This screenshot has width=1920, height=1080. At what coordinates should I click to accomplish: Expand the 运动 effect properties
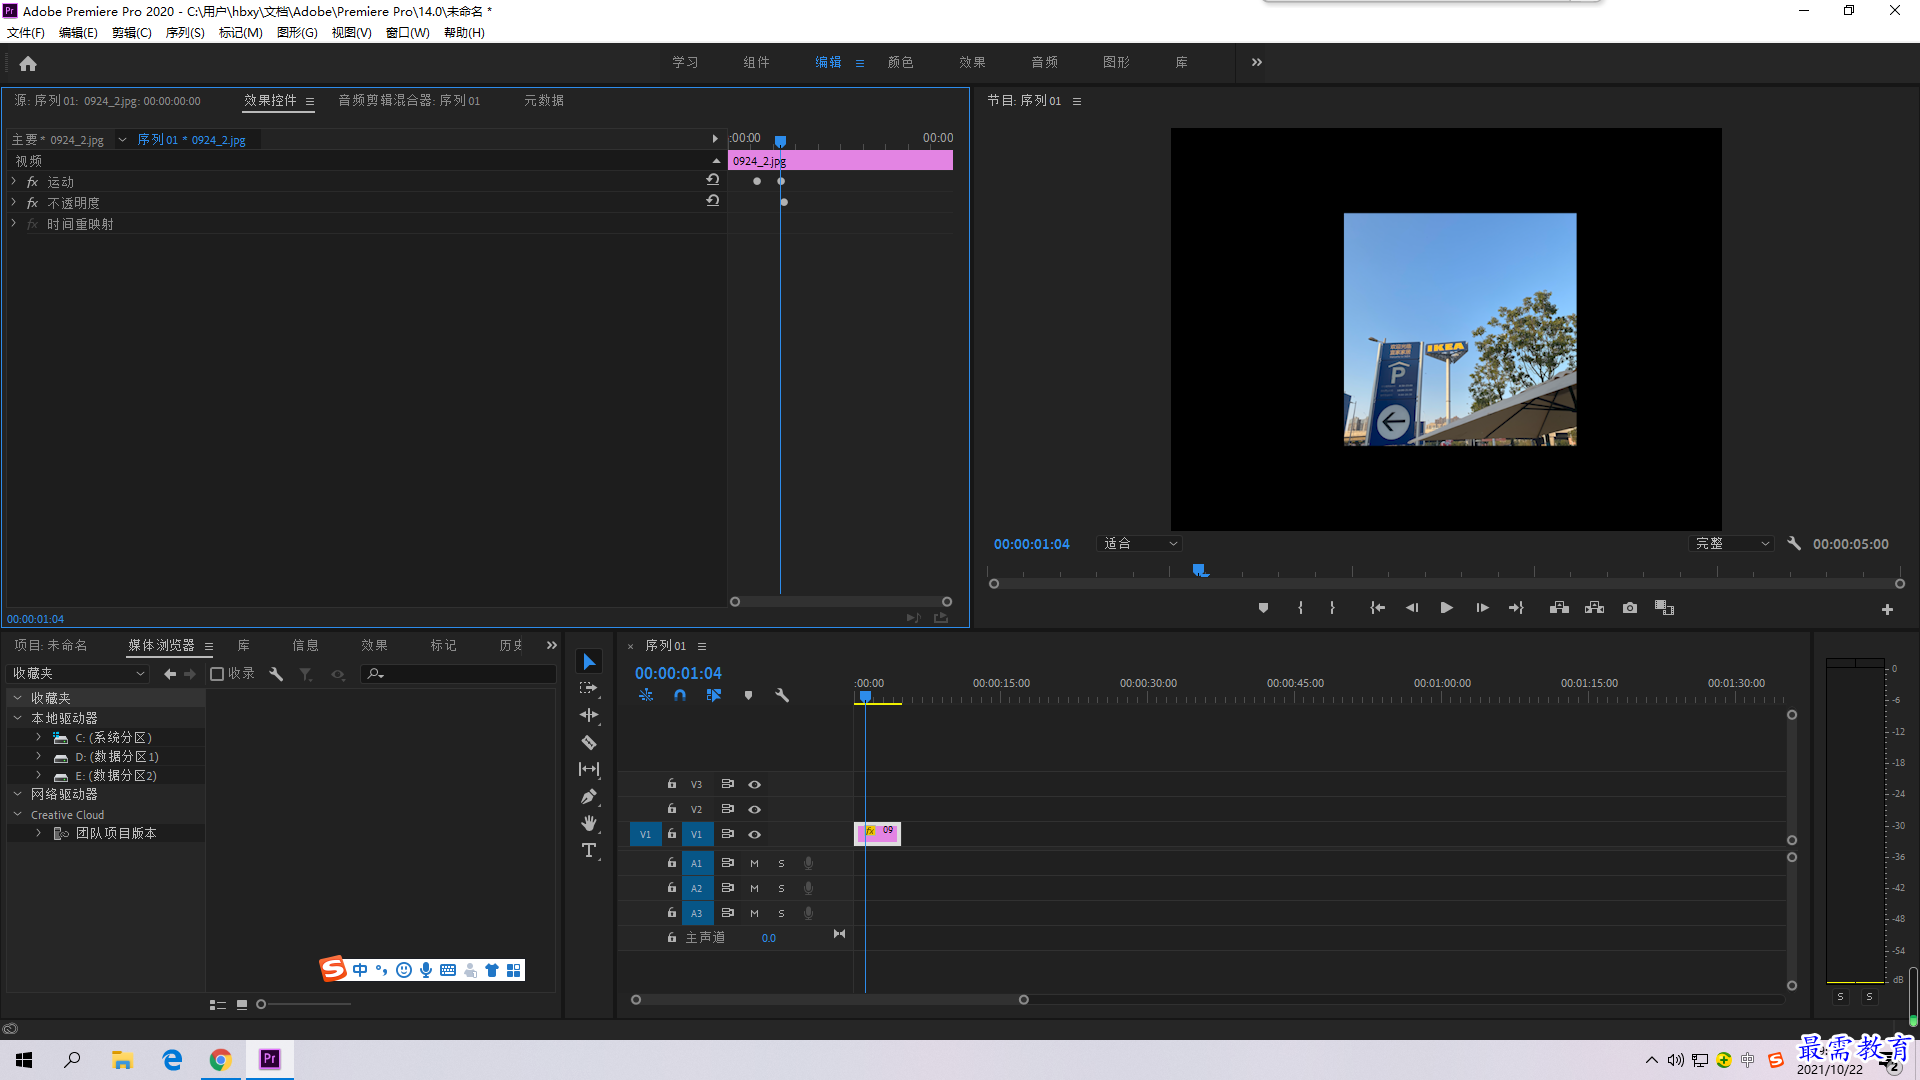click(14, 181)
